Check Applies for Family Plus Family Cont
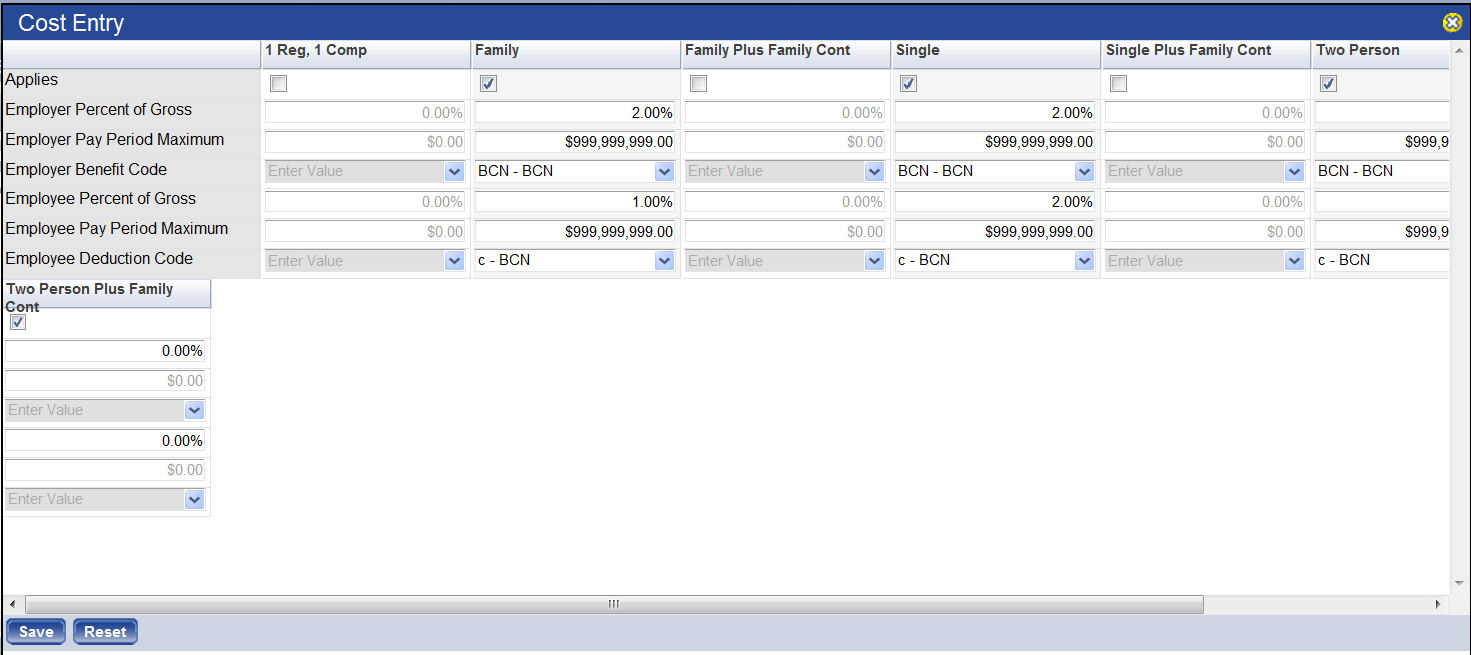This screenshot has height=655, width=1471. click(697, 83)
